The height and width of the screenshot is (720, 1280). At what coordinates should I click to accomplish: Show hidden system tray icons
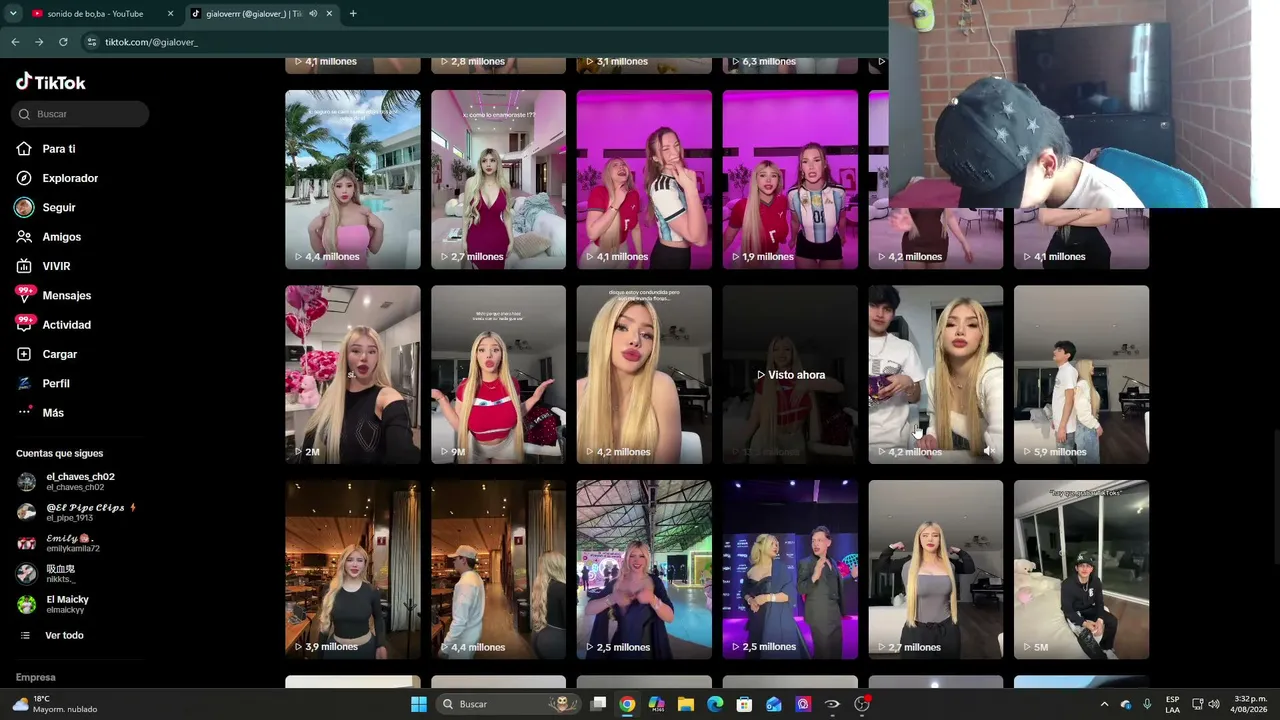tap(1104, 704)
